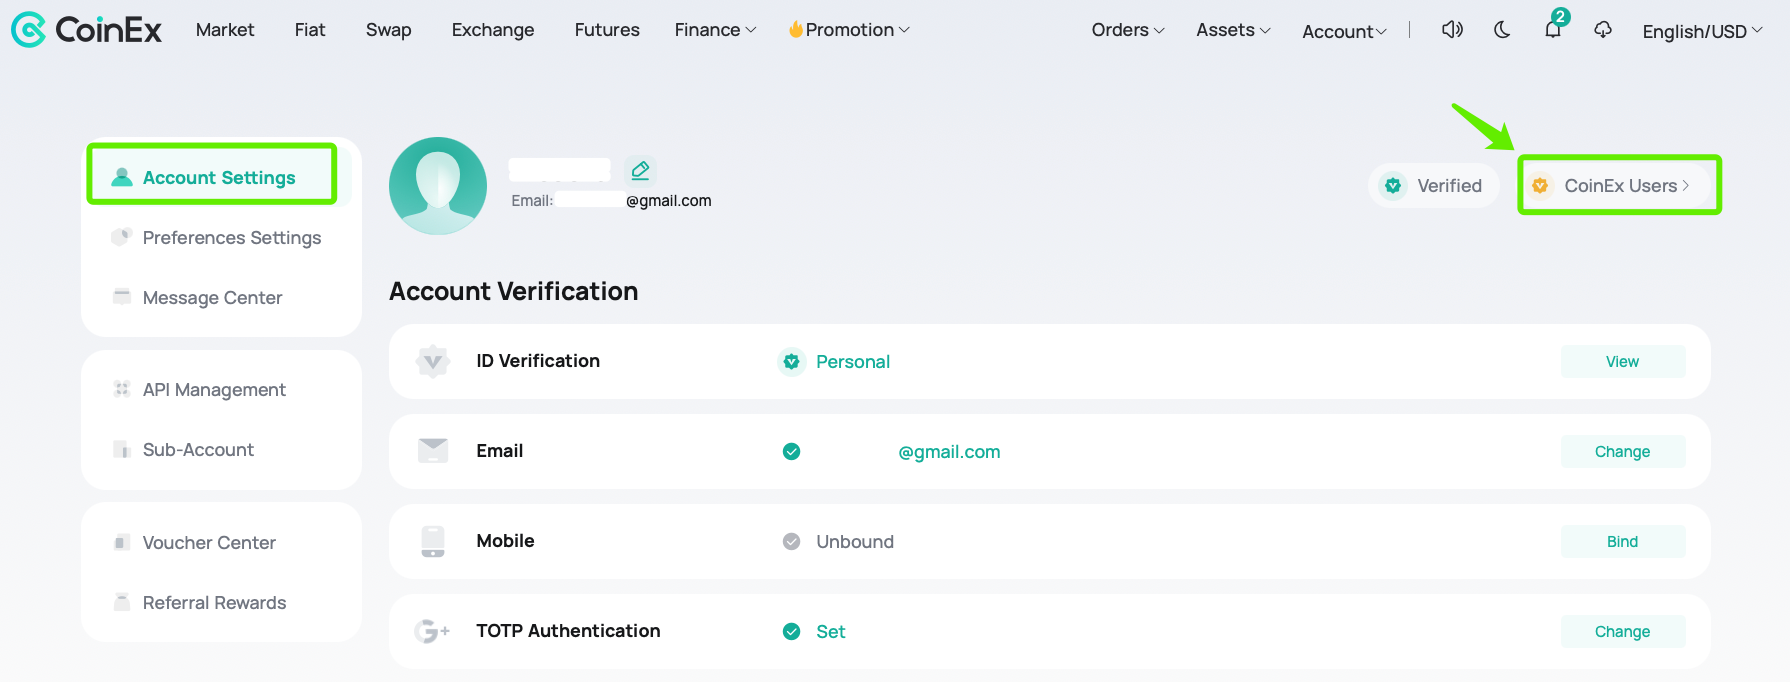Click the Message Center sidebar icon
The image size is (1790, 682).
coord(122,297)
